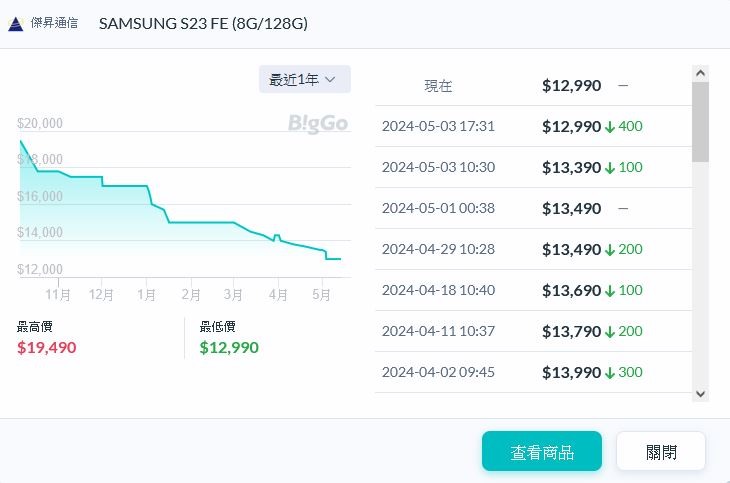This screenshot has height=483, width=730.
Task: Click the $13,390 price value
Action: 571,167
